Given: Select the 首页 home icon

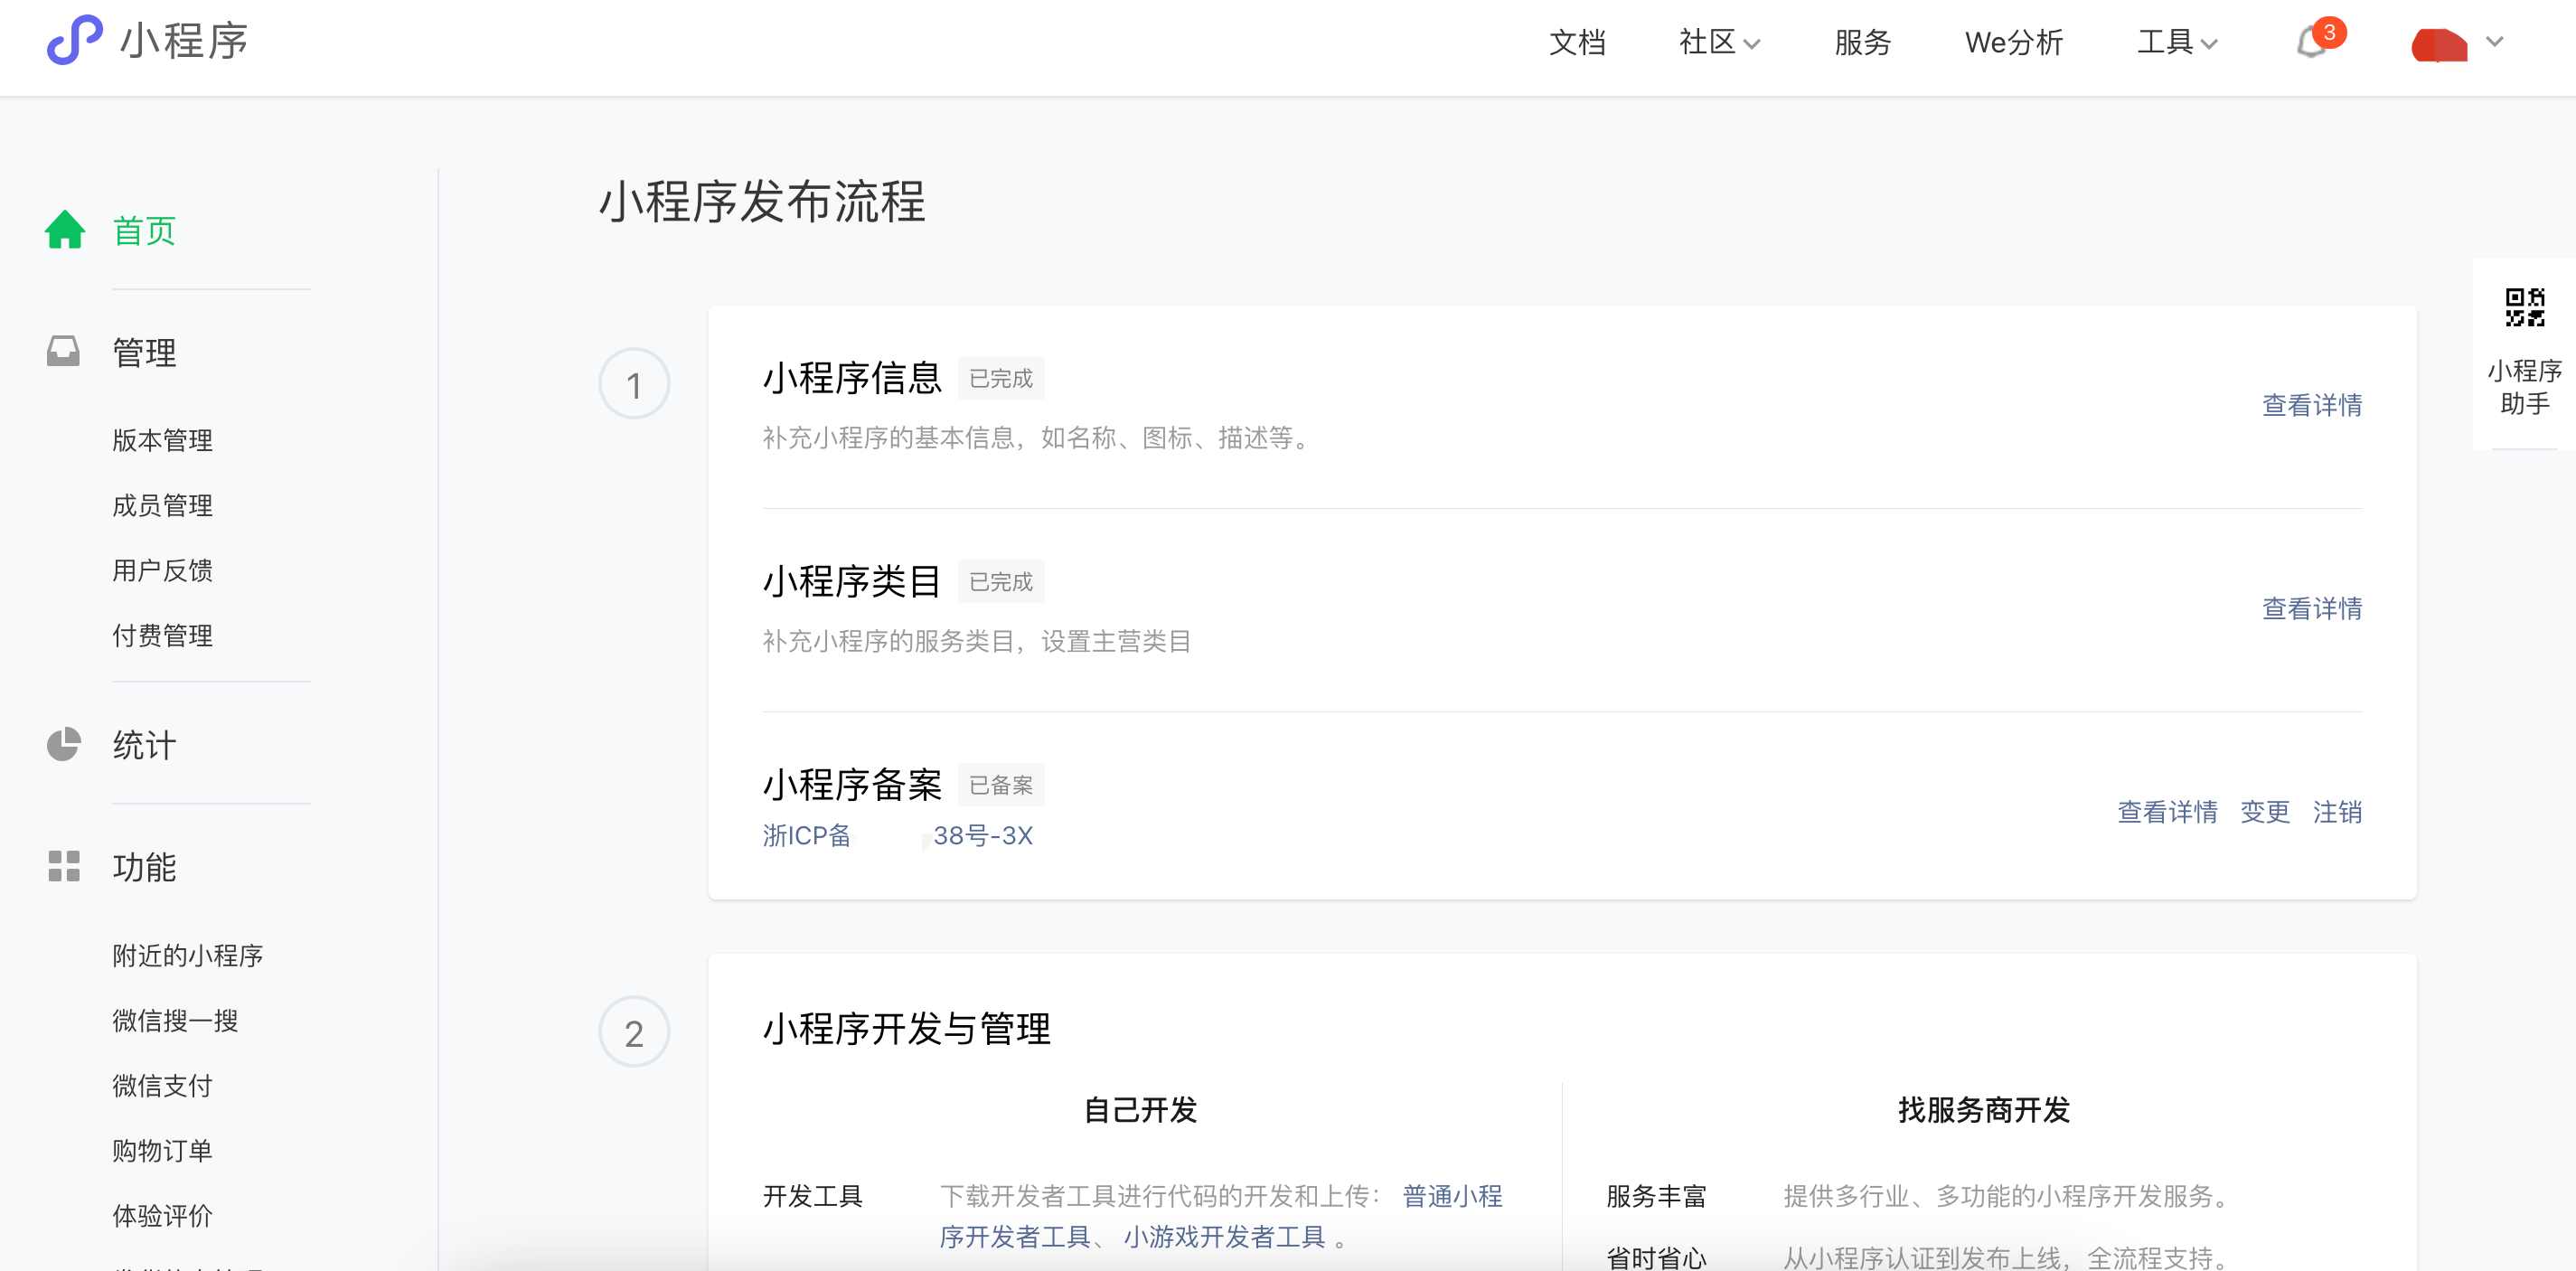Looking at the screenshot, I should (64, 230).
